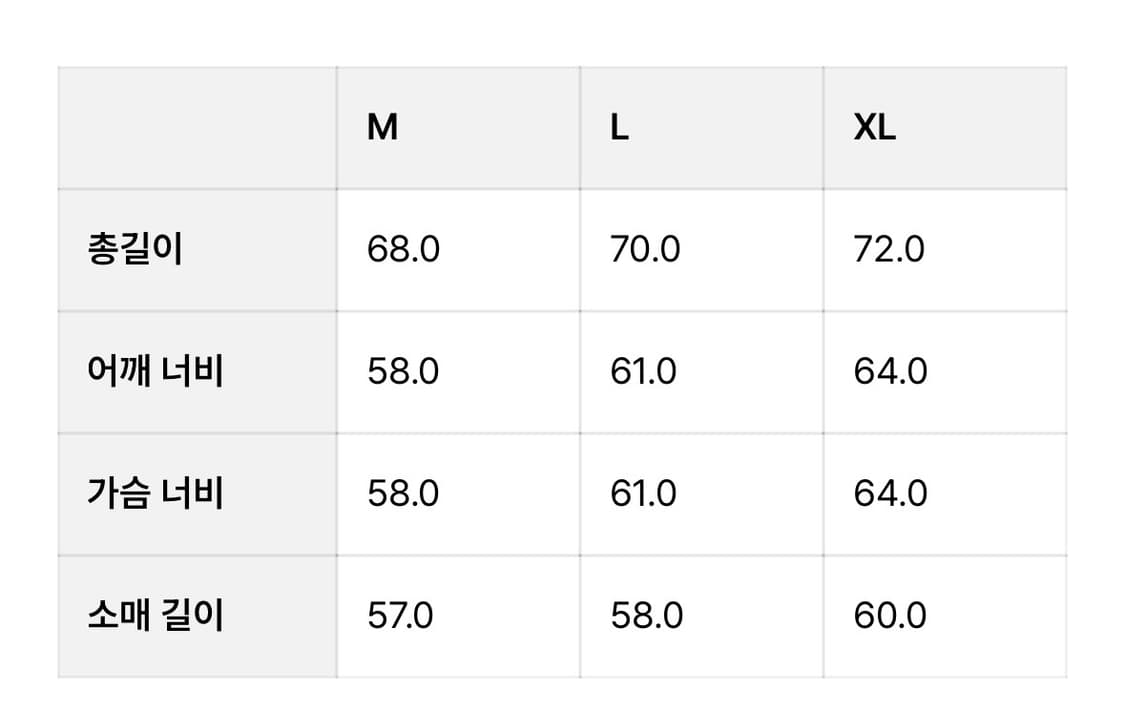The height and width of the screenshot is (714, 1125).
Task: Select the L size column header
Action: coord(620,128)
